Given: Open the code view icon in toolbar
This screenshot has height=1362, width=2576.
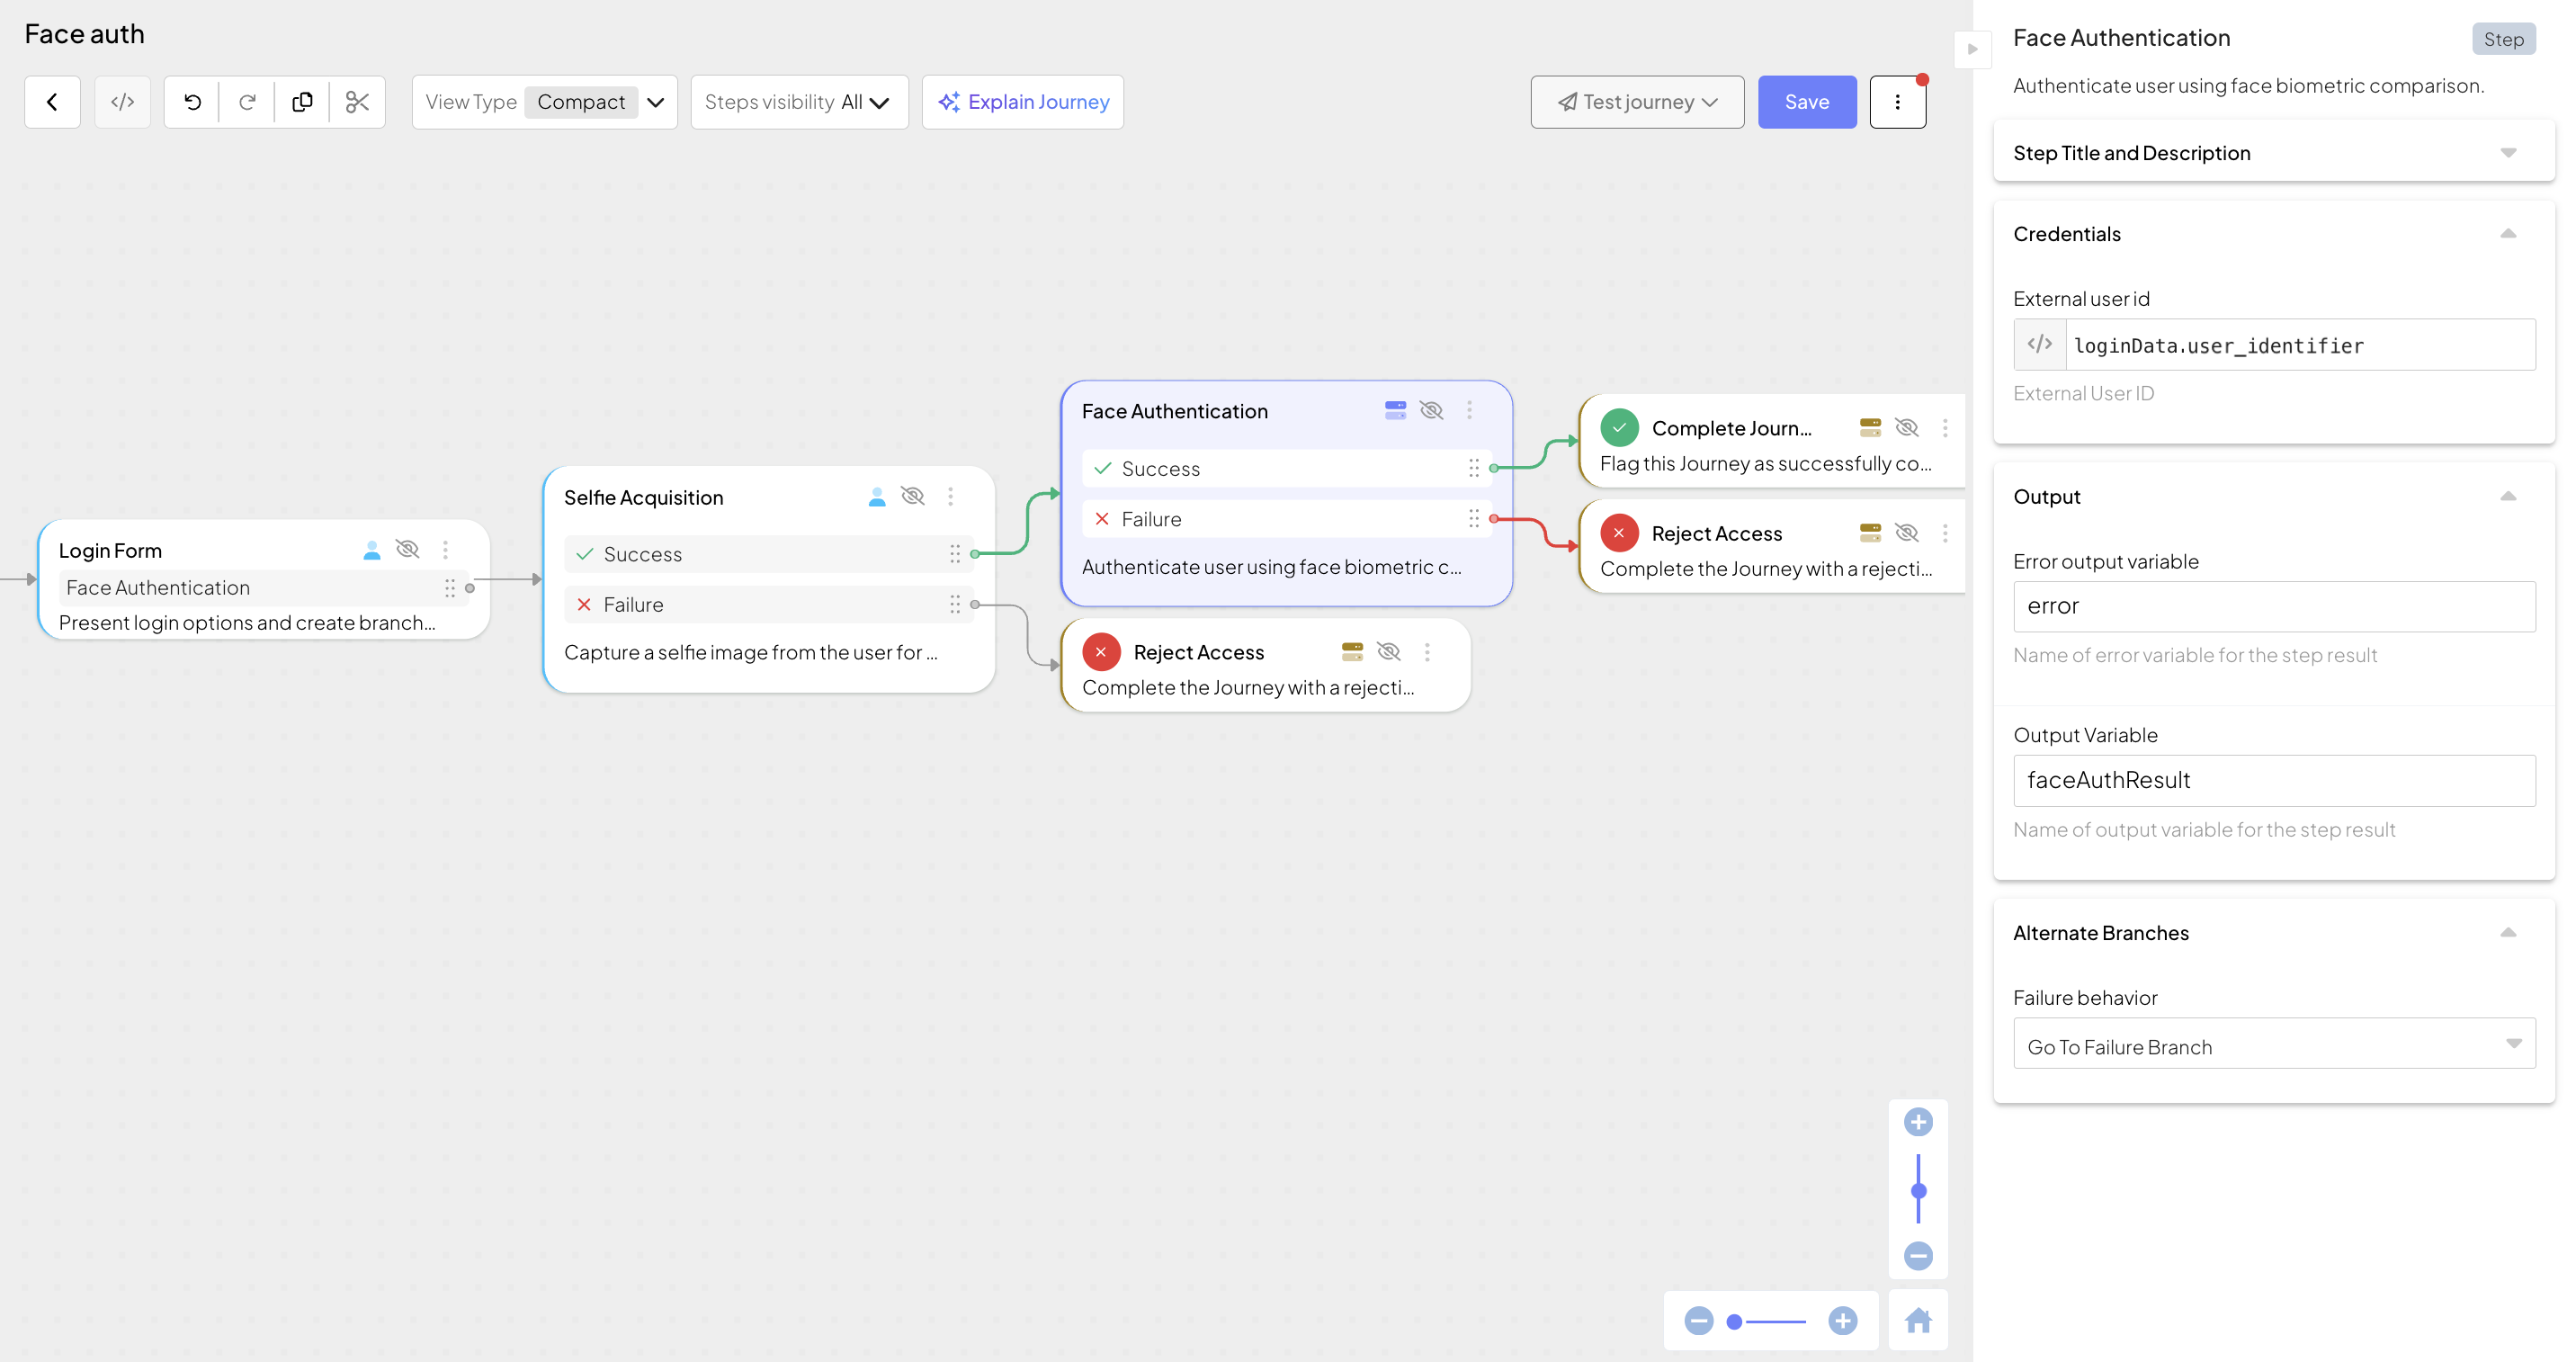Looking at the screenshot, I should (x=122, y=102).
